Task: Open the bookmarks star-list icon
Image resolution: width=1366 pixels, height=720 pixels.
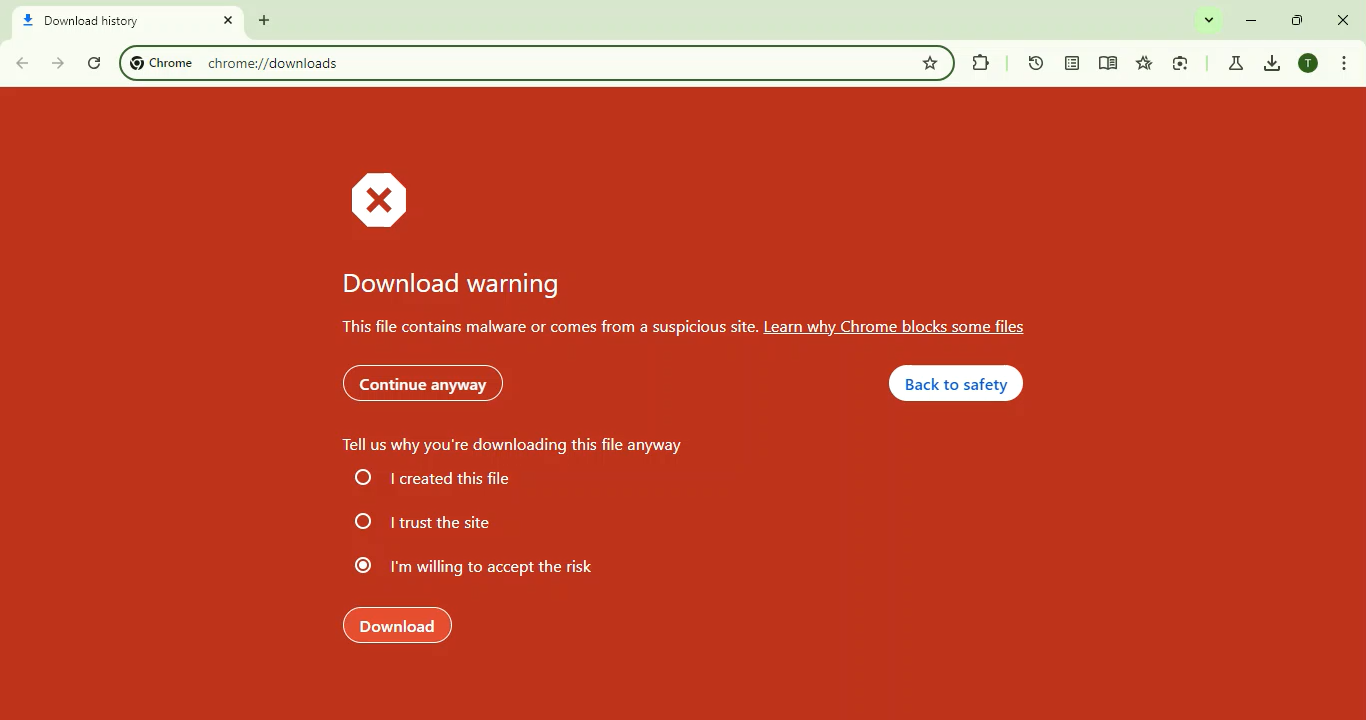Action: (1144, 63)
